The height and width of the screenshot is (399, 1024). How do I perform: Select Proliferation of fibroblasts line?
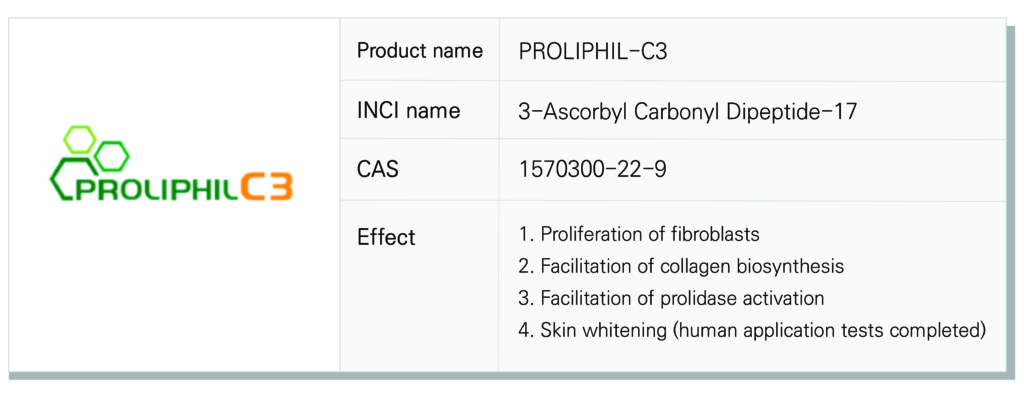[x=639, y=234]
